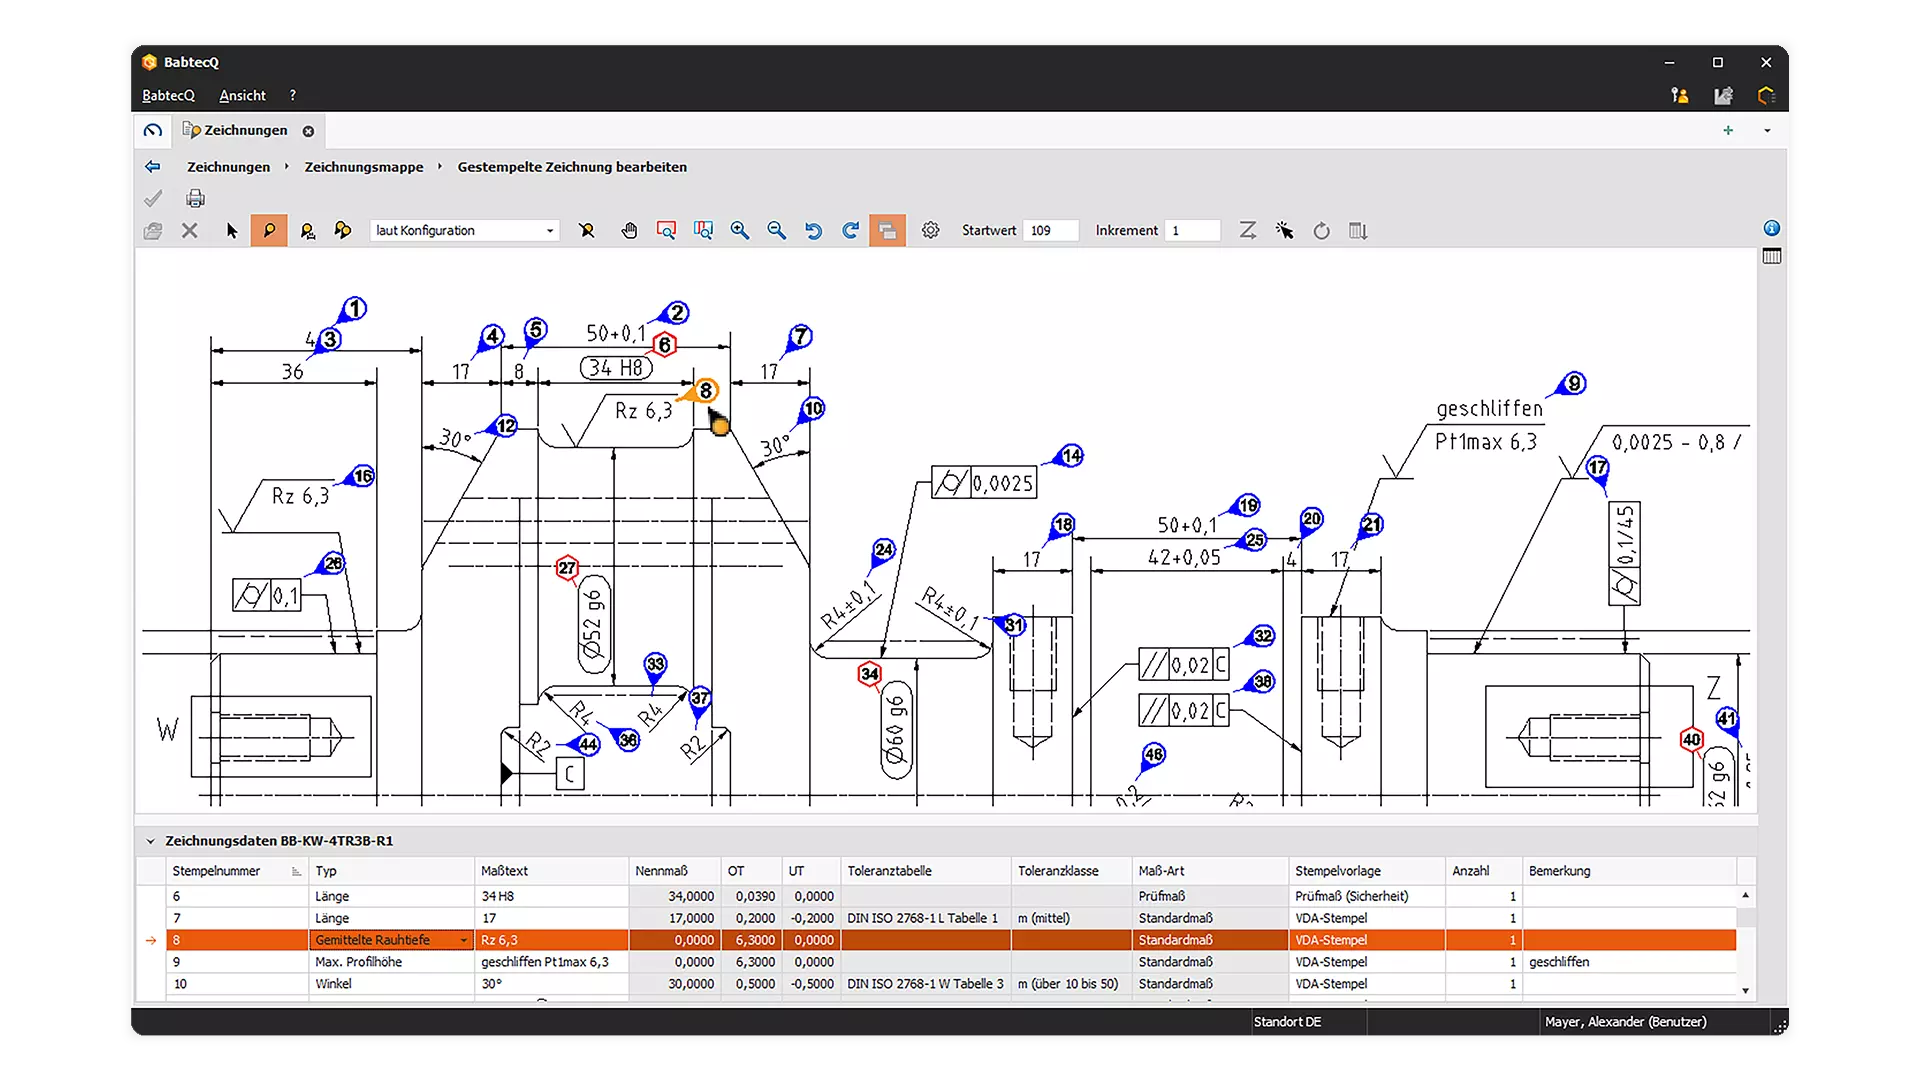Click stamp marker 8 on the drawing
Screen dimensions: 1920x1080
tap(706, 391)
